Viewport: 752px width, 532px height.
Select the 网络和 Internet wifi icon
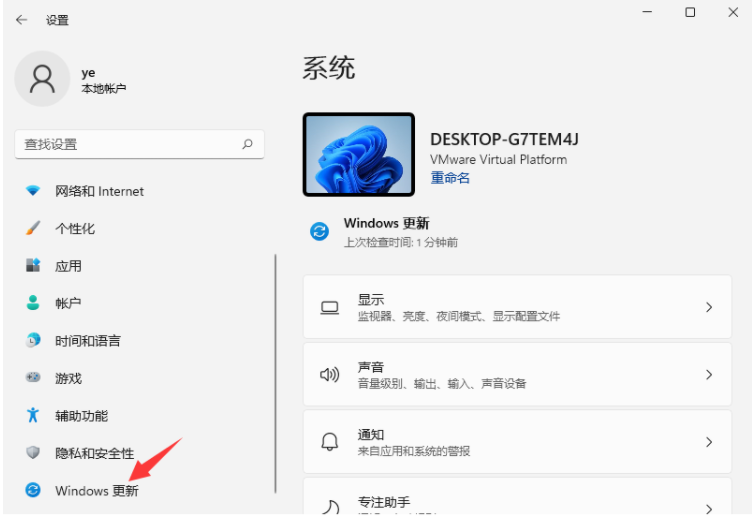tap(33, 191)
